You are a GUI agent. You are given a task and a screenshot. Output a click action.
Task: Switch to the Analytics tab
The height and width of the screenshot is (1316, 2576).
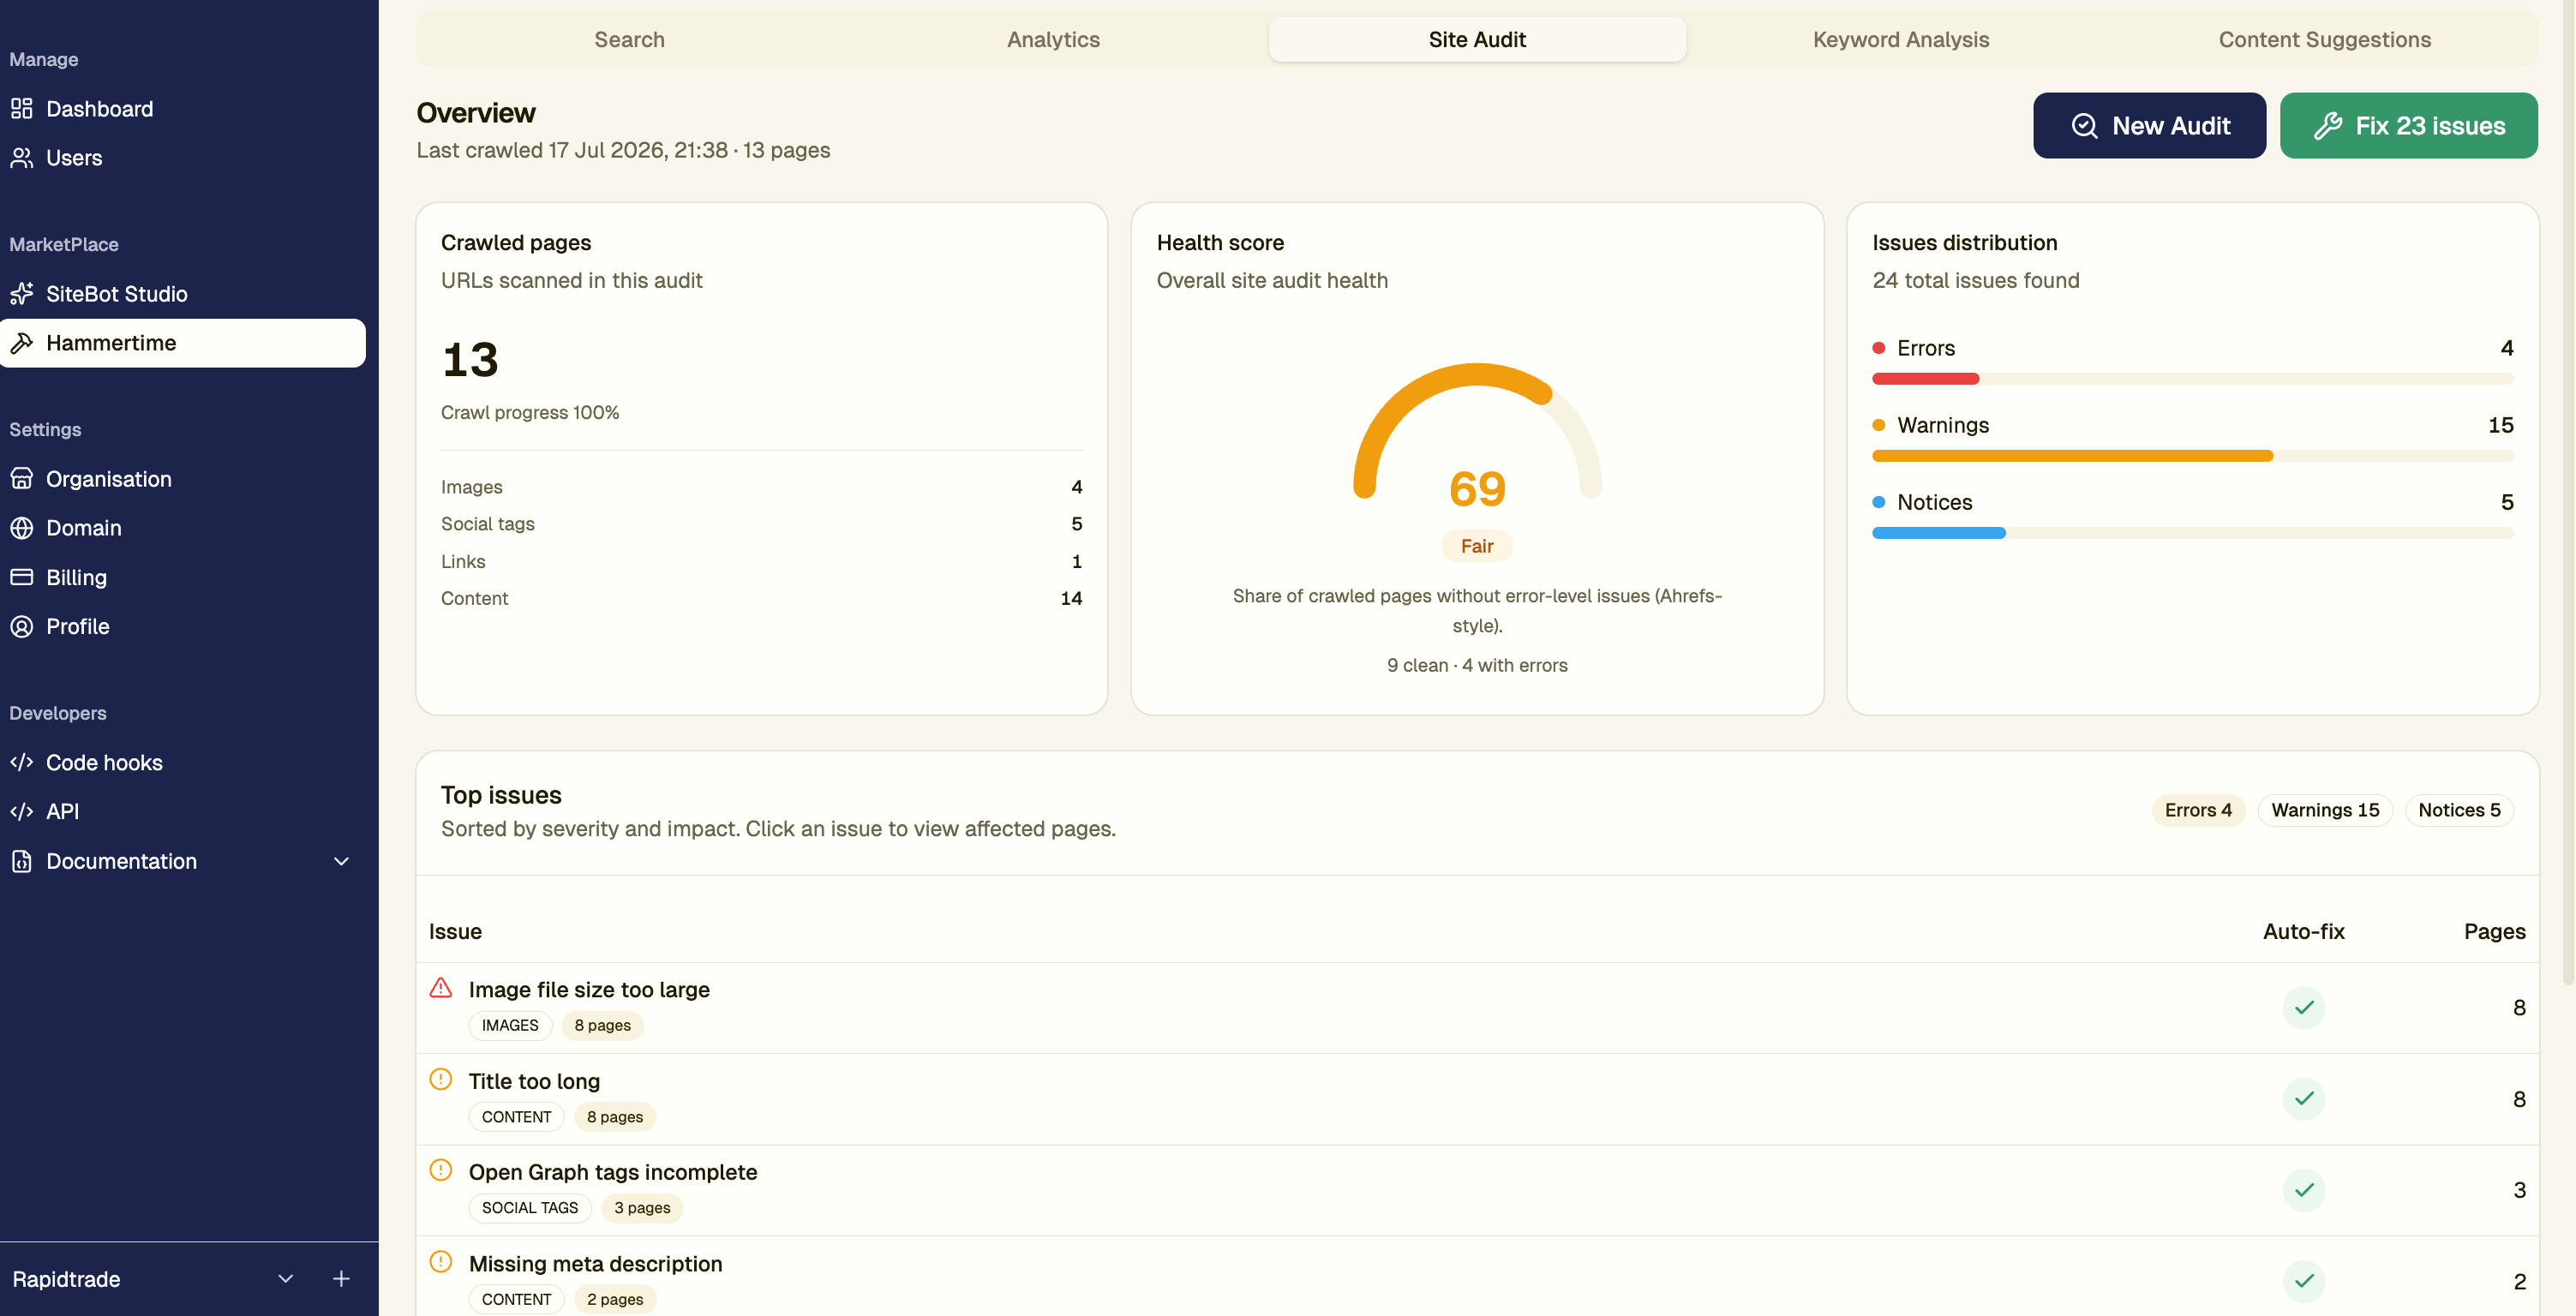coord(1053,39)
